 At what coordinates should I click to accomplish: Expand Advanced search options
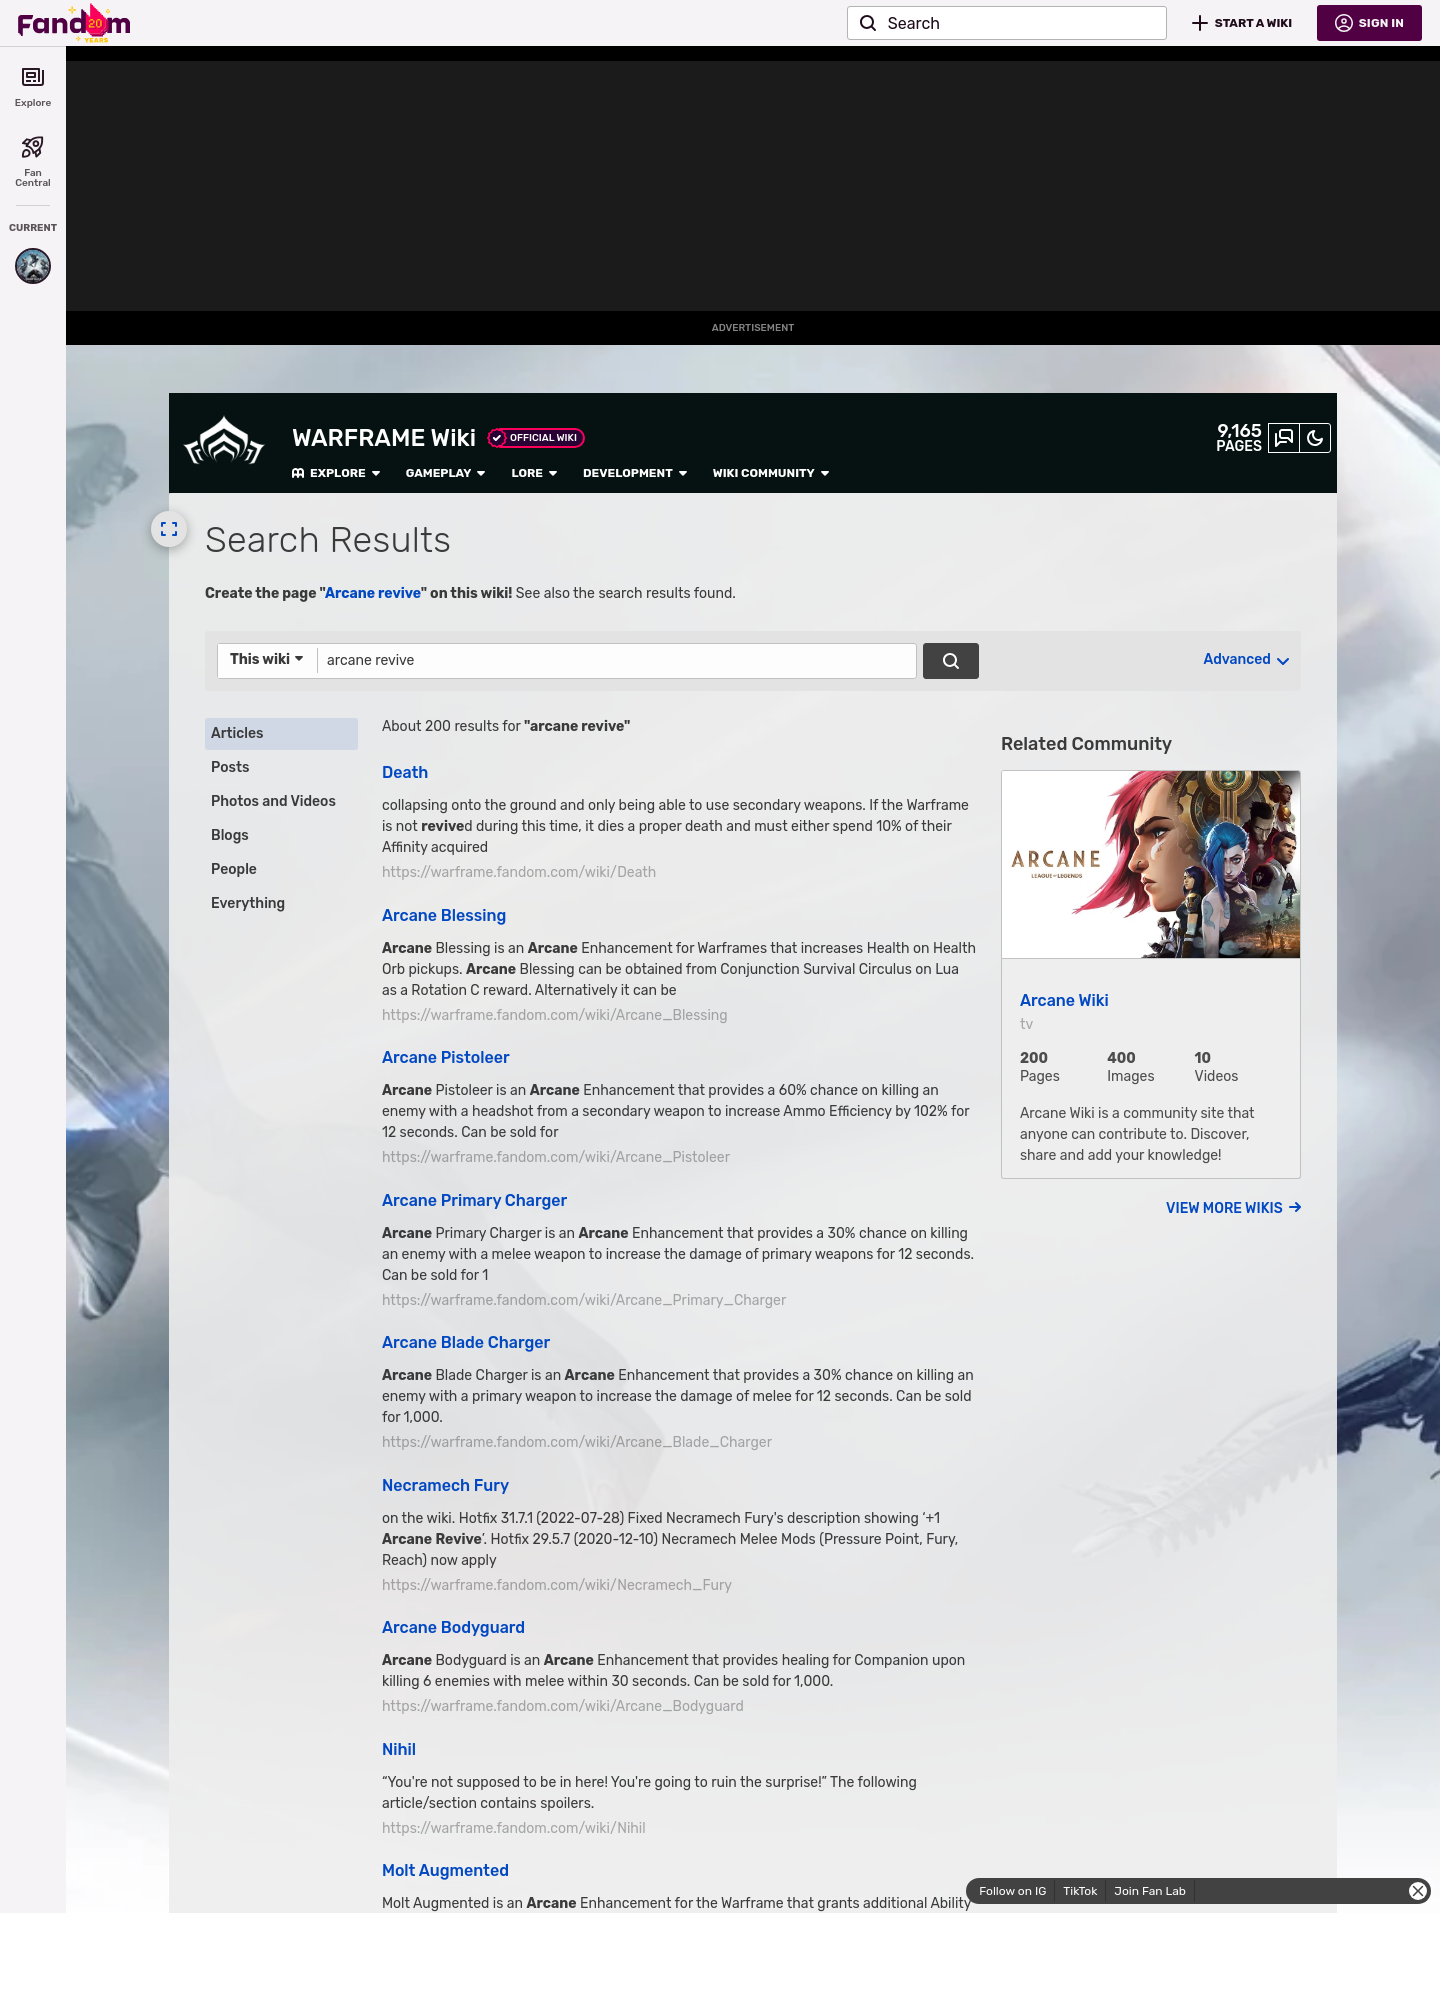pyautogui.click(x=1246, y=660)
